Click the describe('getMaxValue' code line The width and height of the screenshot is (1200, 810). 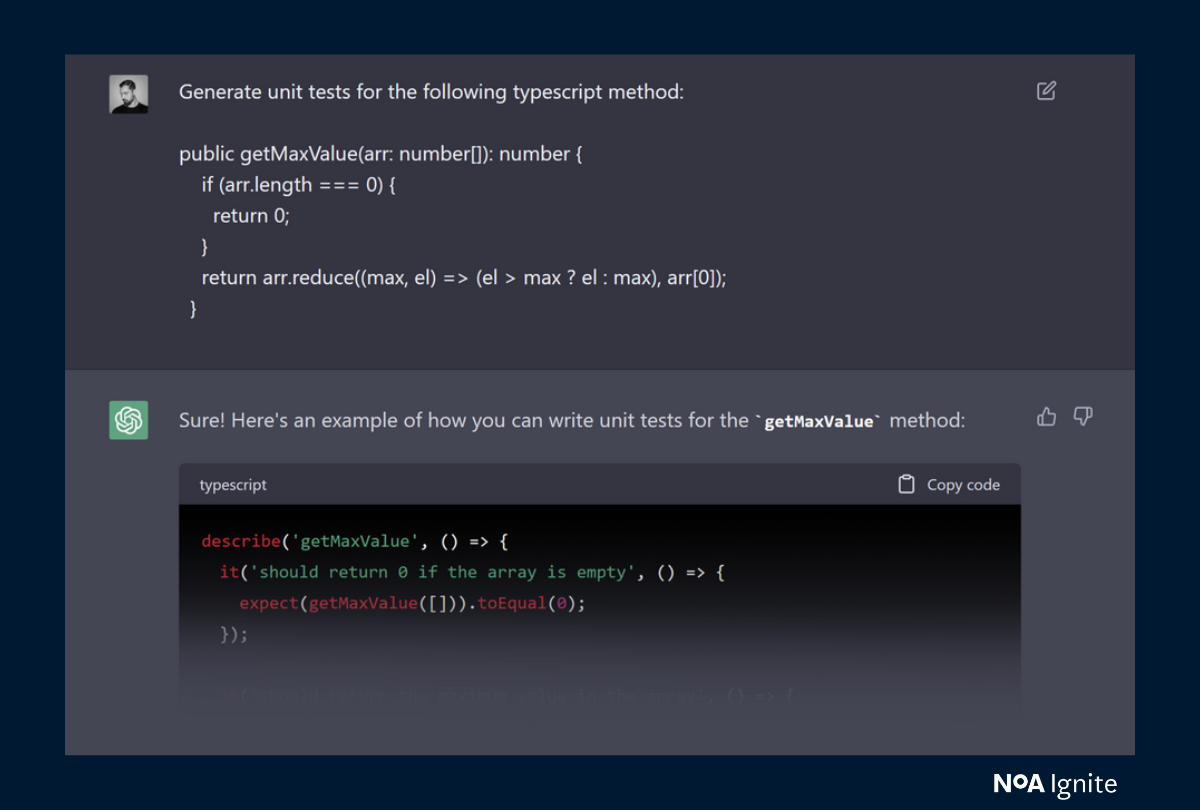(x=355, y=541)
